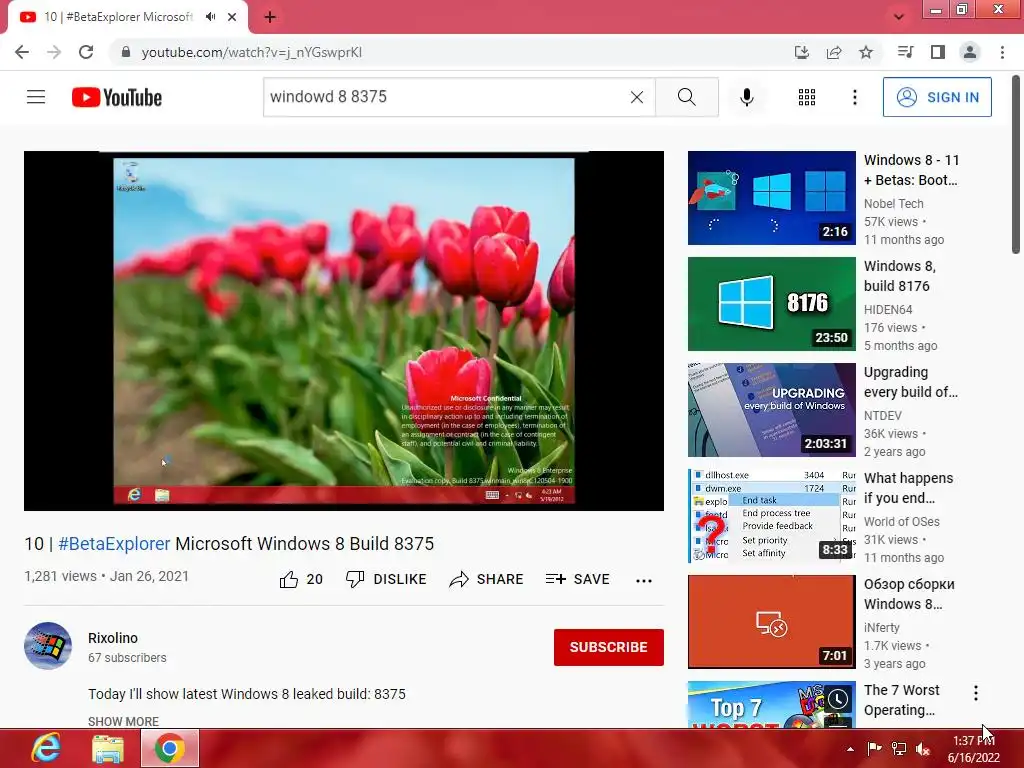
Task: Like the video with thumbs up
Action: tap(301, 579)
